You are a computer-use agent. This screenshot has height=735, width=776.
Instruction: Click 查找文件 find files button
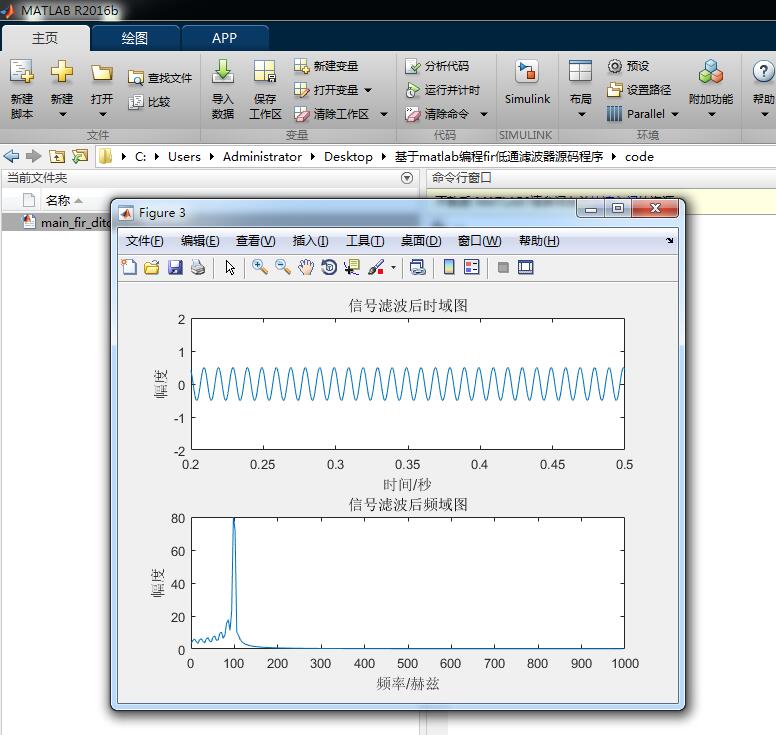(160, 78)
